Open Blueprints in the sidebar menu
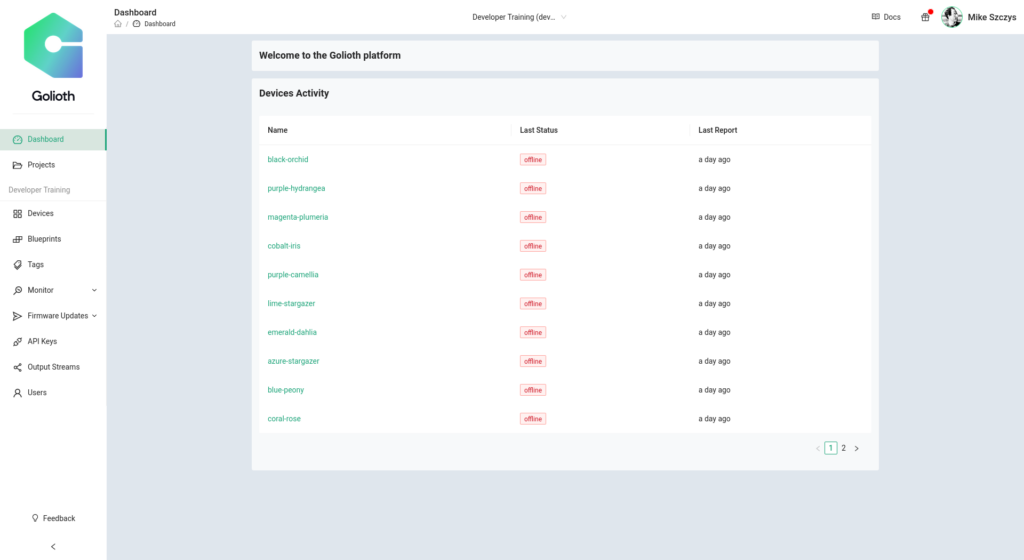 coord(44,239)
